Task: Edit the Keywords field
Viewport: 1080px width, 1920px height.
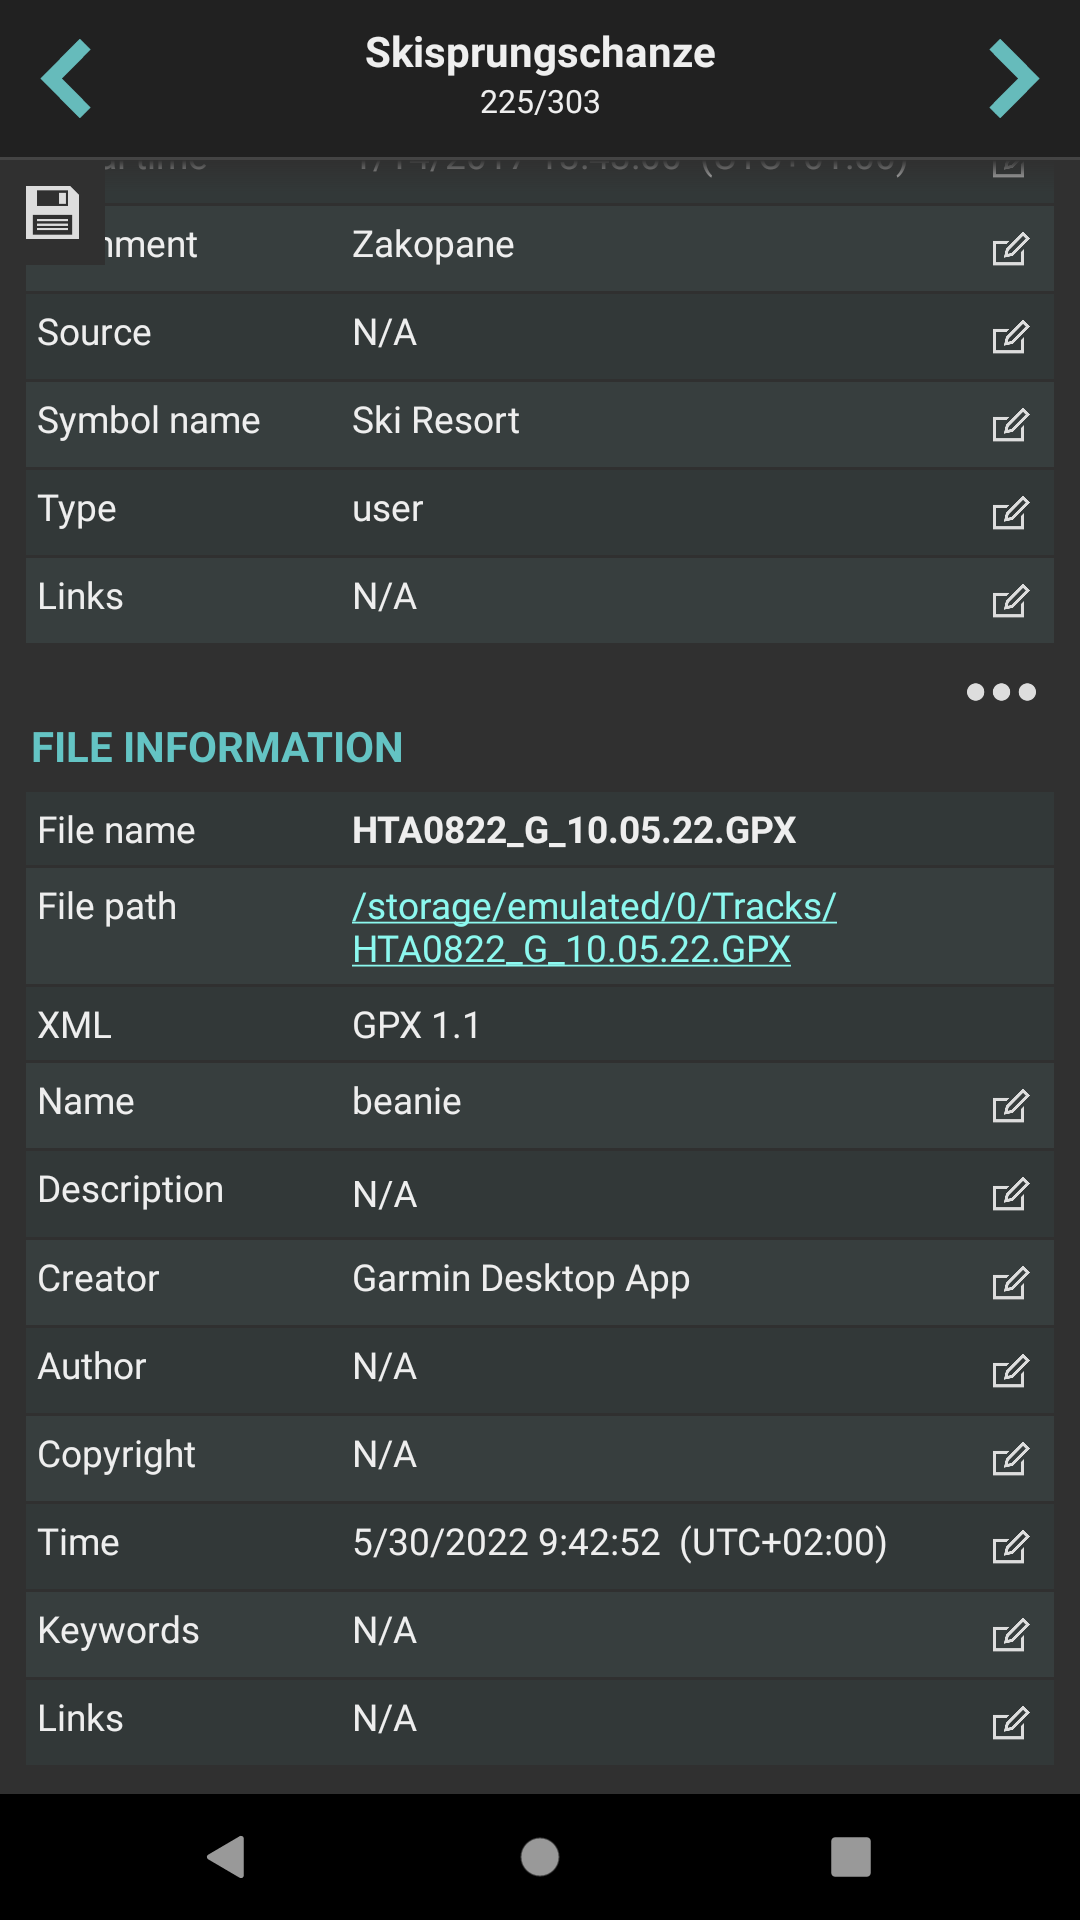Action: (x=1009, y=1635)
